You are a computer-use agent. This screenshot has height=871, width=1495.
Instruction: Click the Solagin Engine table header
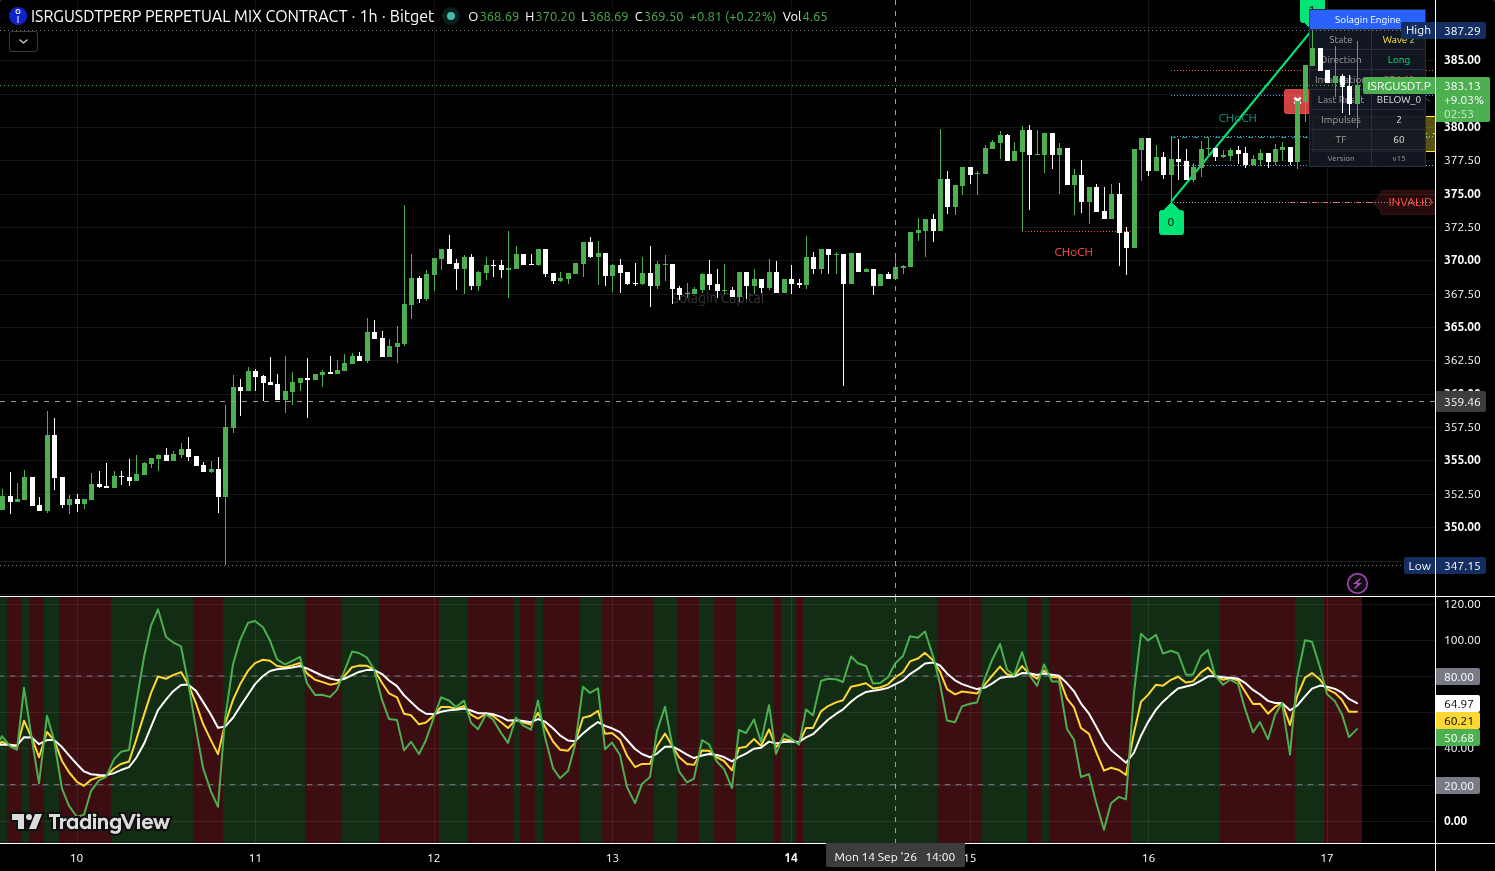[1367, 20]
